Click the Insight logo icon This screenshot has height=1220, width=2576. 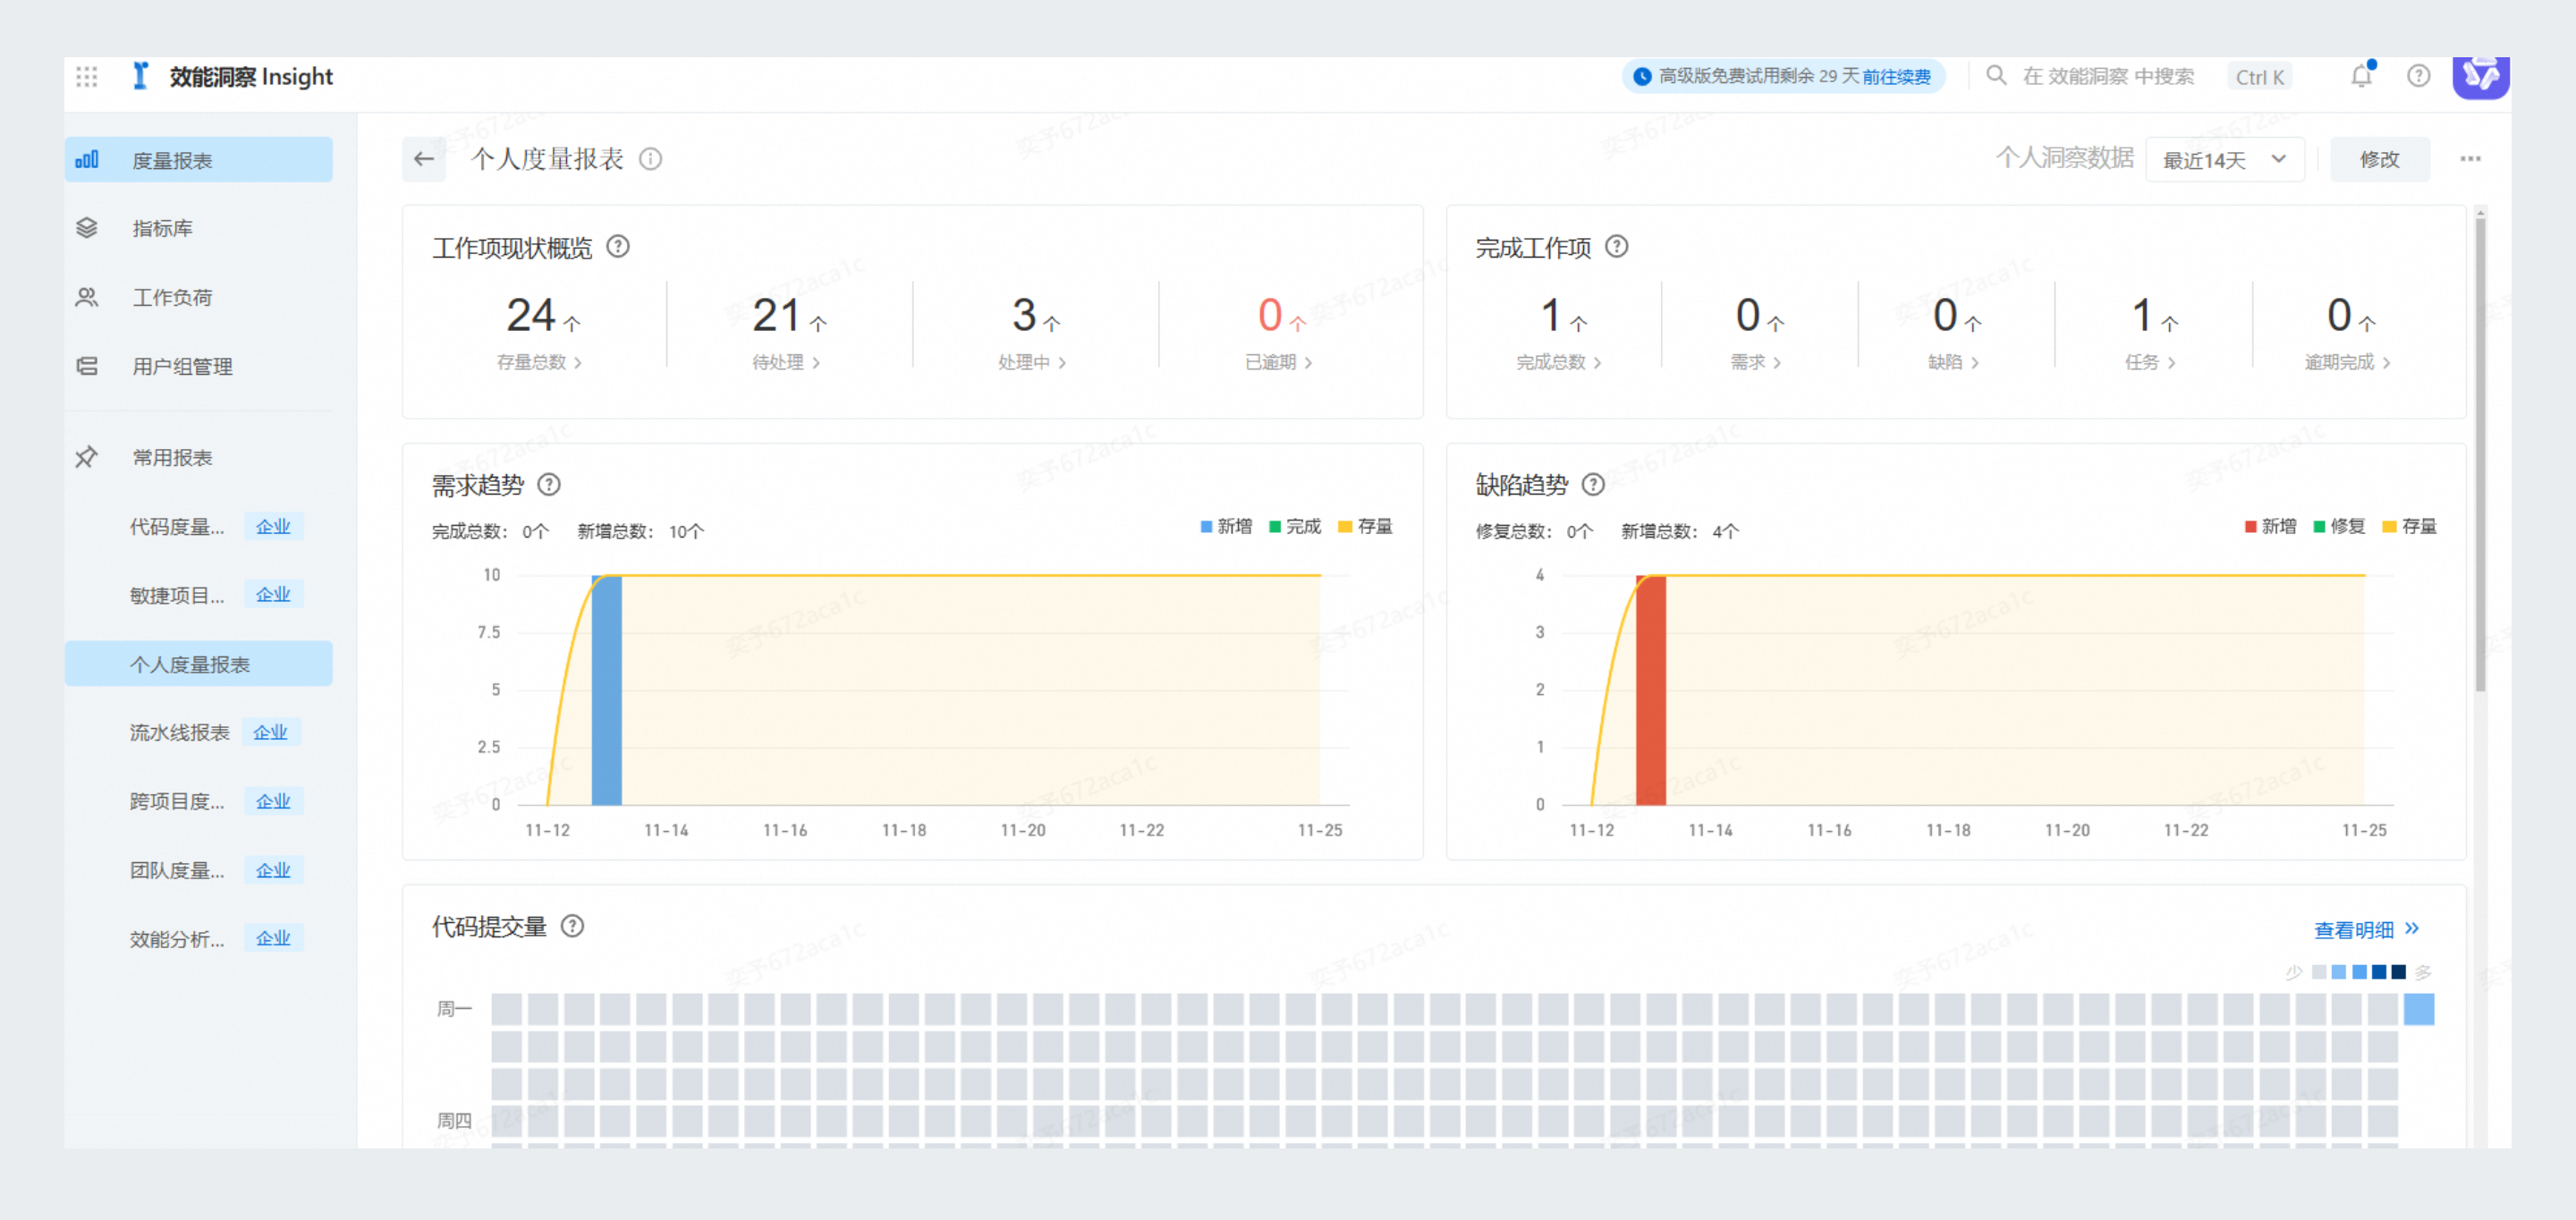[x=141, y=76]
